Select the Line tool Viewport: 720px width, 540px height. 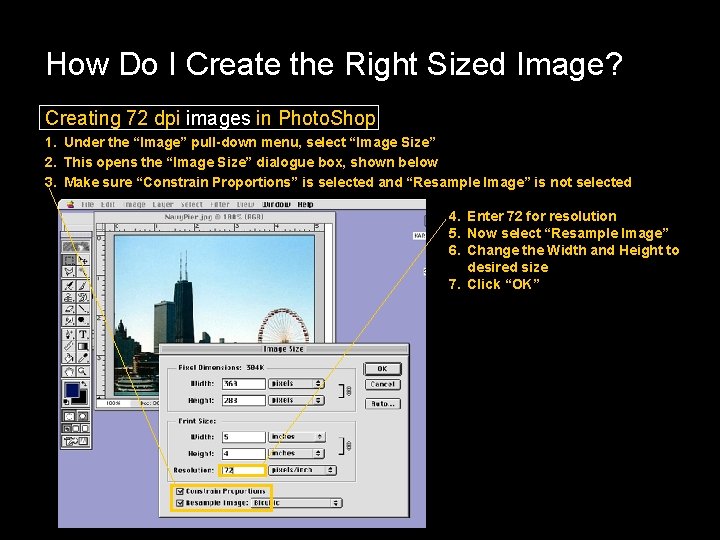(x=83, y=309)
